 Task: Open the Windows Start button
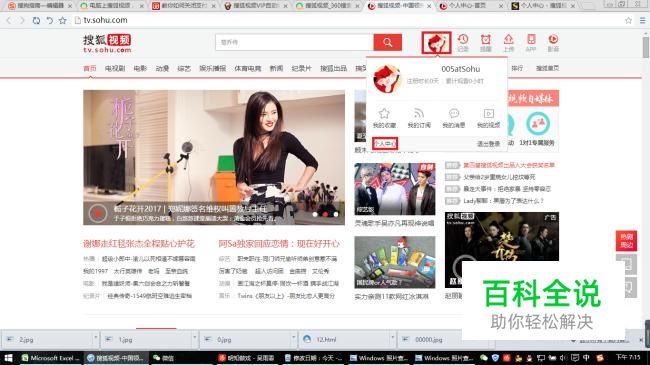pyautogui.click(x=8, y=358)
